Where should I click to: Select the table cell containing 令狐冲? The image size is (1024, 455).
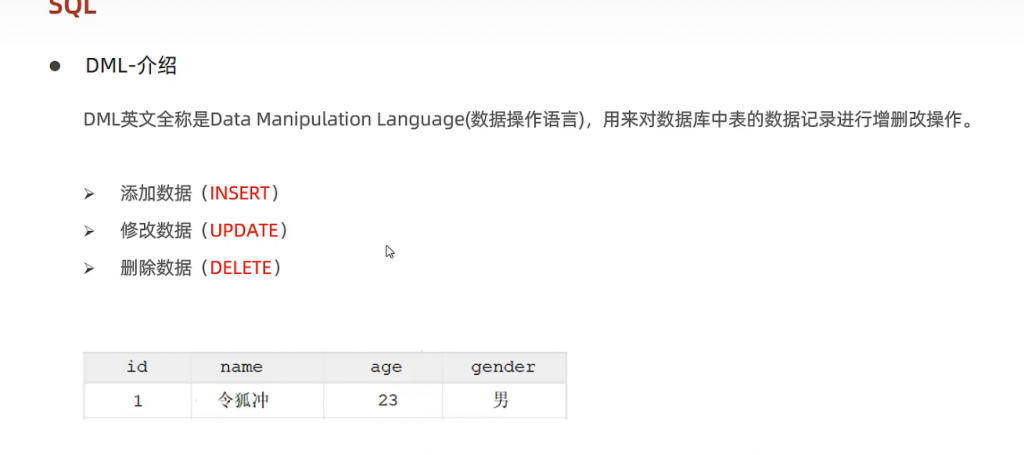(244, 401)
